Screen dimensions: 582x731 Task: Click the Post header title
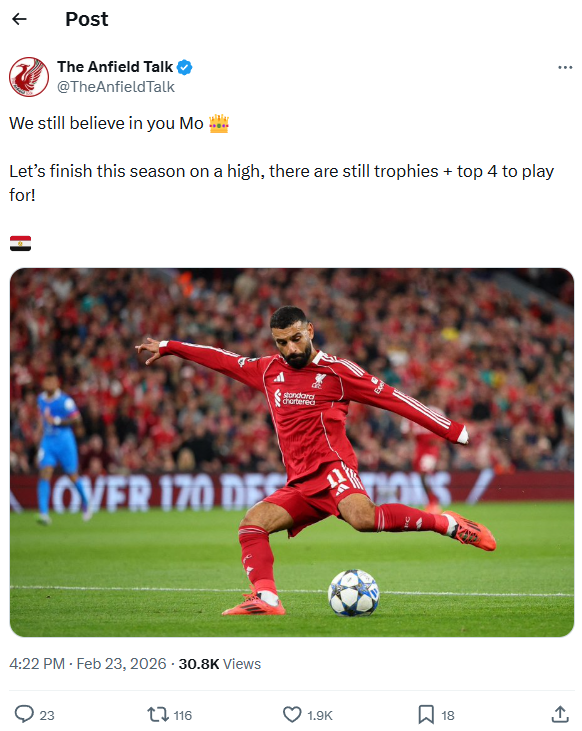87,19
